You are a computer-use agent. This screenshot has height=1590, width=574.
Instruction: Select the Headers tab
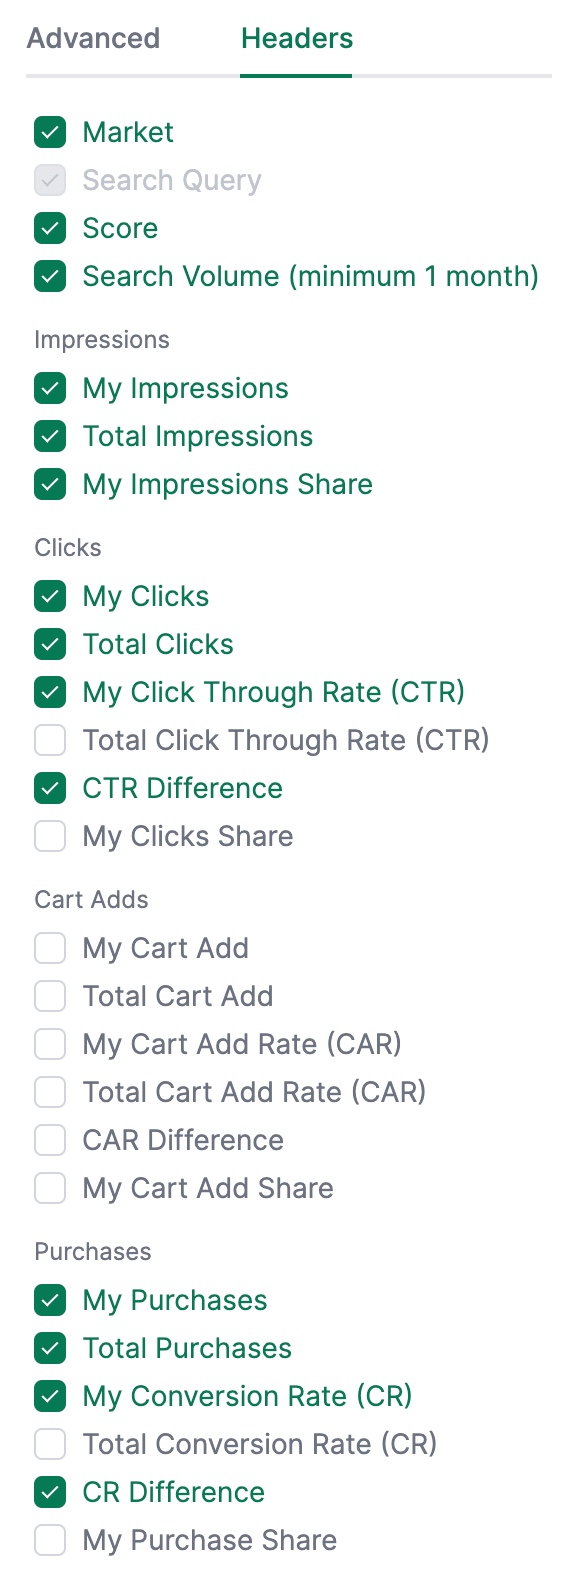pyautogui.click(x=297, y=39)
